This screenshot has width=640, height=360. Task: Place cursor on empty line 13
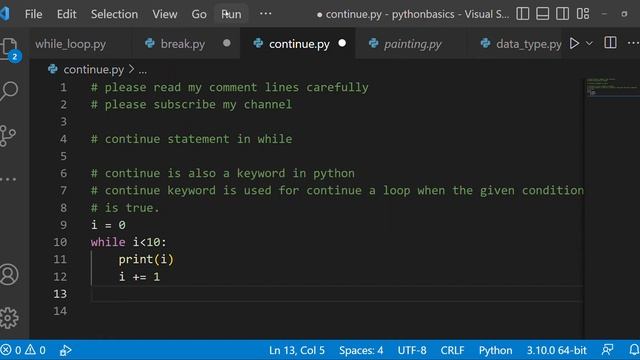(x=337, y=293)
